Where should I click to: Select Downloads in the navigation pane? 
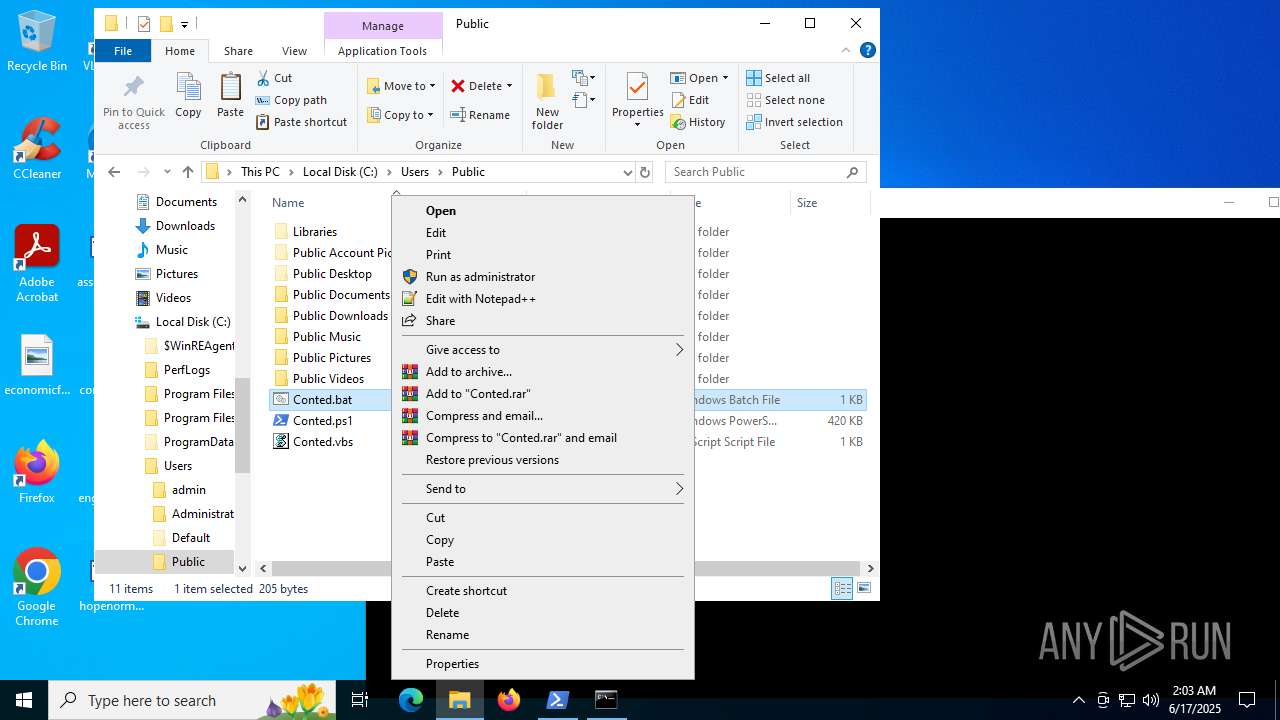185,226
